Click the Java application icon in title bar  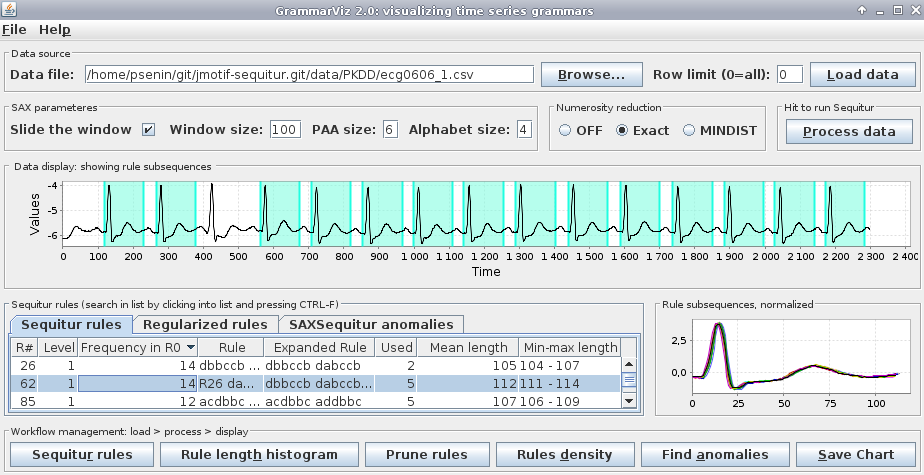[x=9, y=10]
